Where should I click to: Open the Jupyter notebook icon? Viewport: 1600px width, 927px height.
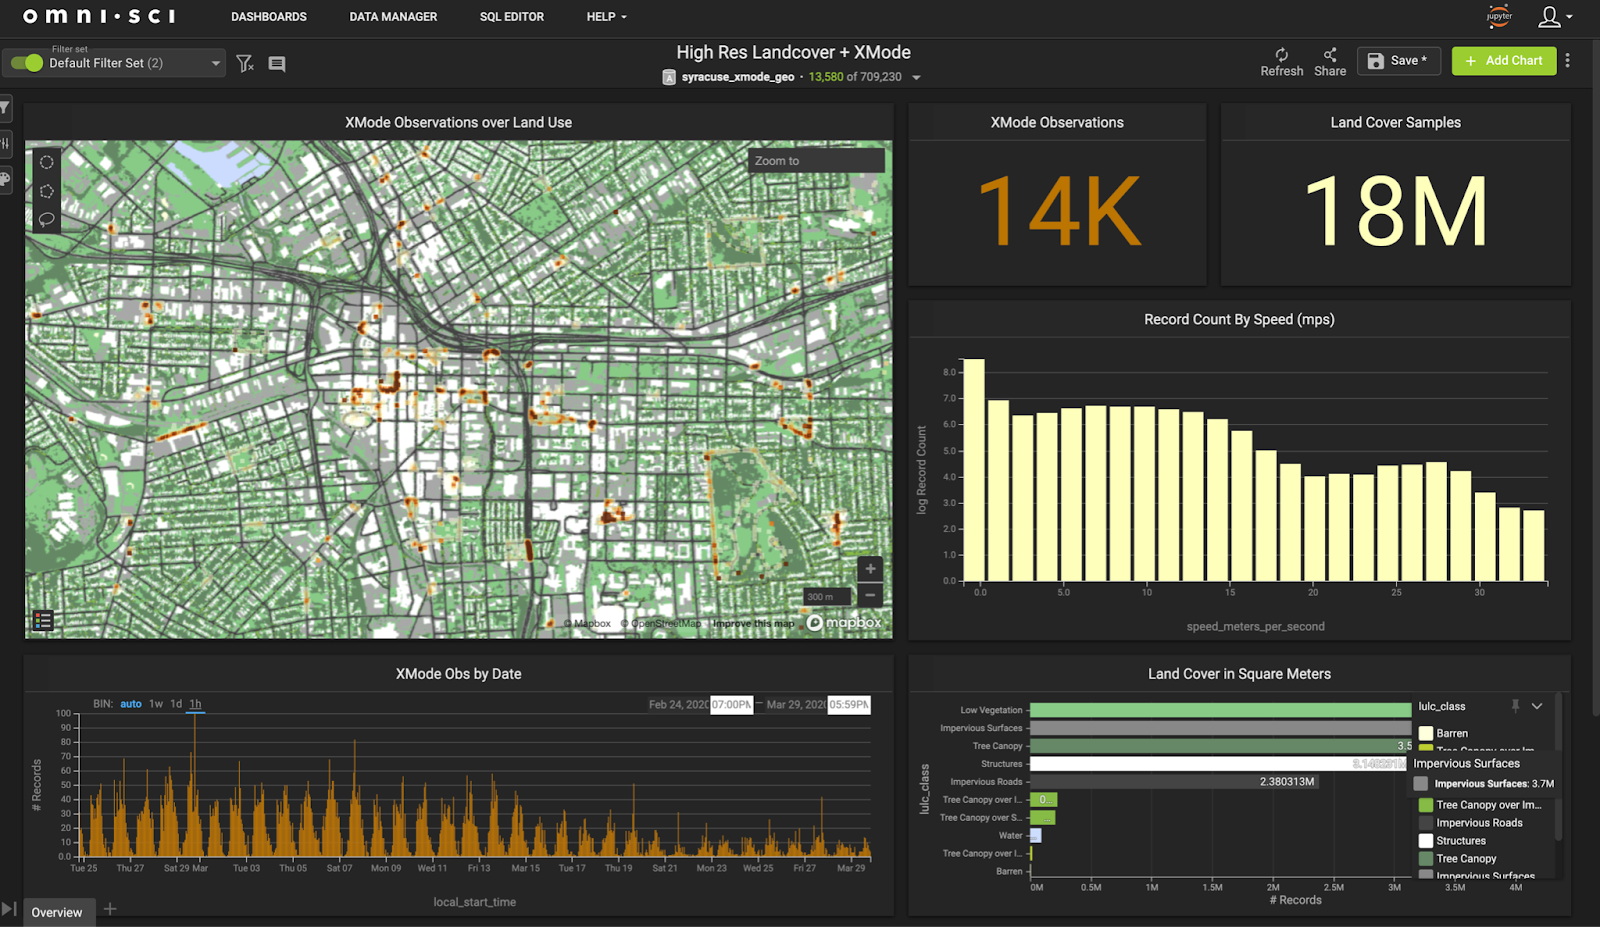[1499, 16]
